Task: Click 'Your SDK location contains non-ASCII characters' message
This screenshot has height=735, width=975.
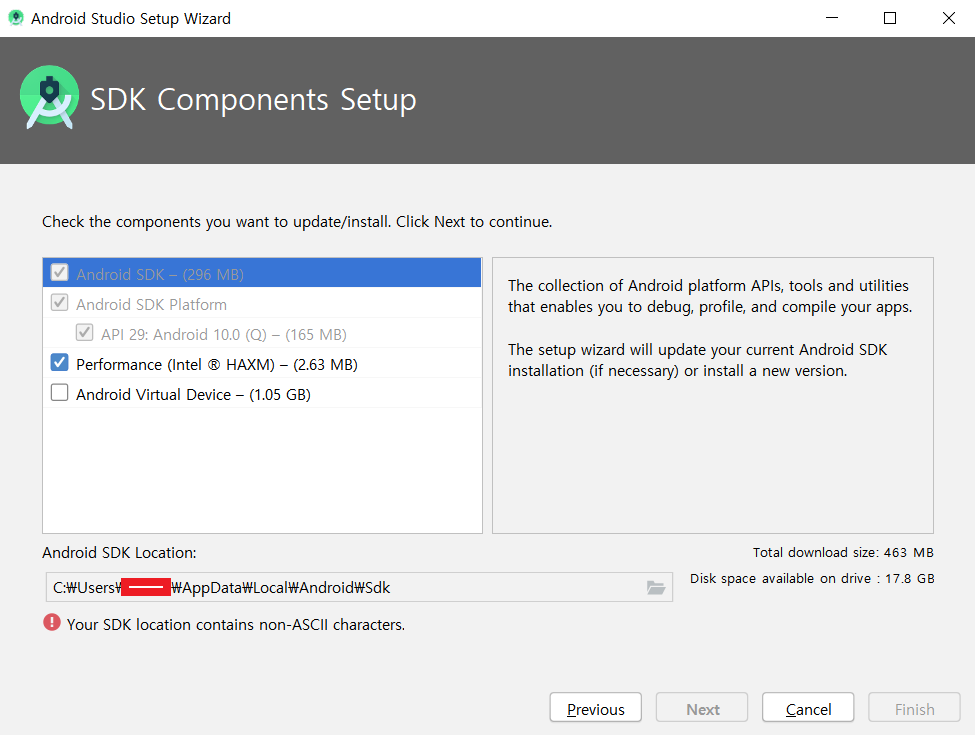Action: pyautogui.click(x=236, y=624)
